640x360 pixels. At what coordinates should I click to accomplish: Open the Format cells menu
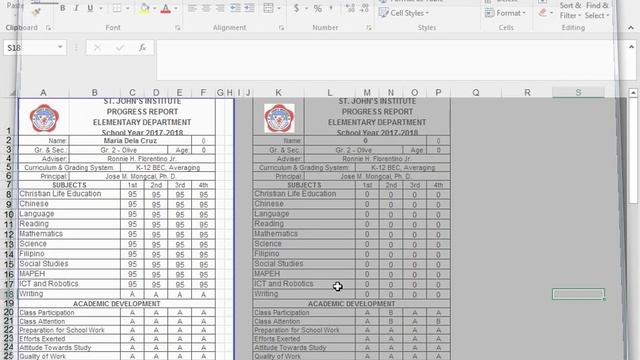pos(505,13)
